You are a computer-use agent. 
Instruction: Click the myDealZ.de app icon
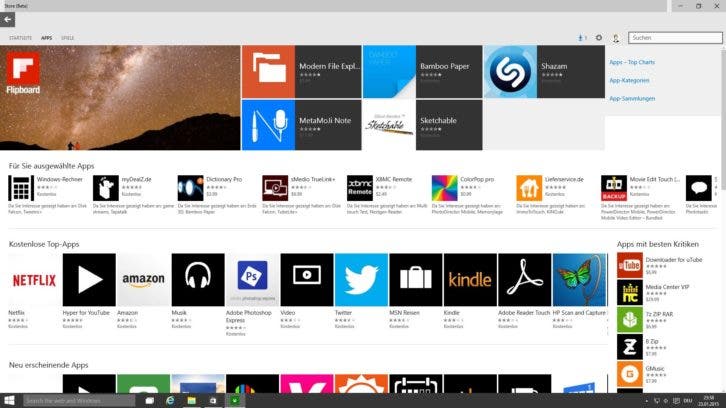click(106, 188)
